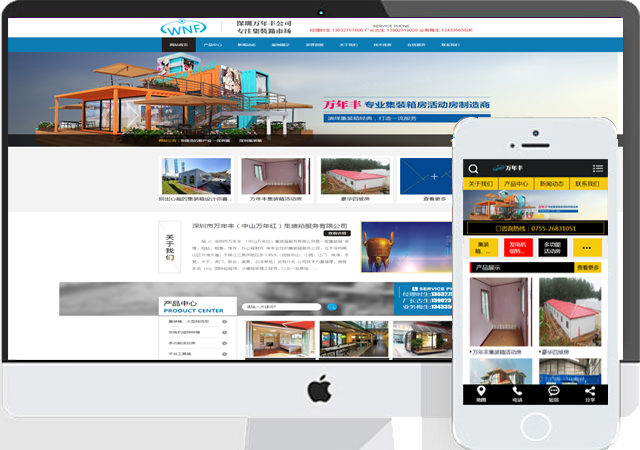Open the bedroom interior product photo

pyautogui.click(x=280, y=339)
